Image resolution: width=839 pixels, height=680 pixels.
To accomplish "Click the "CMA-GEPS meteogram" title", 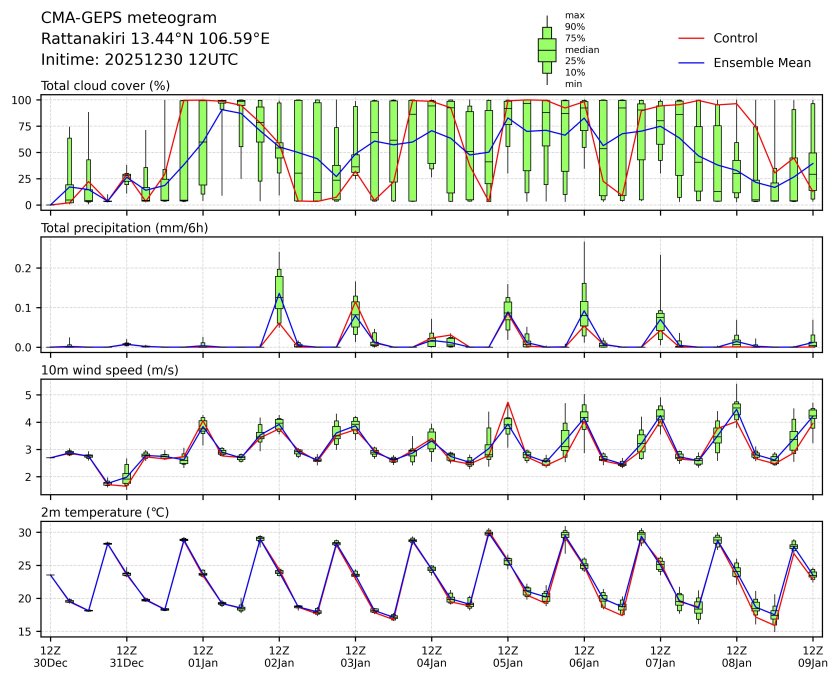I will point(122,18).
